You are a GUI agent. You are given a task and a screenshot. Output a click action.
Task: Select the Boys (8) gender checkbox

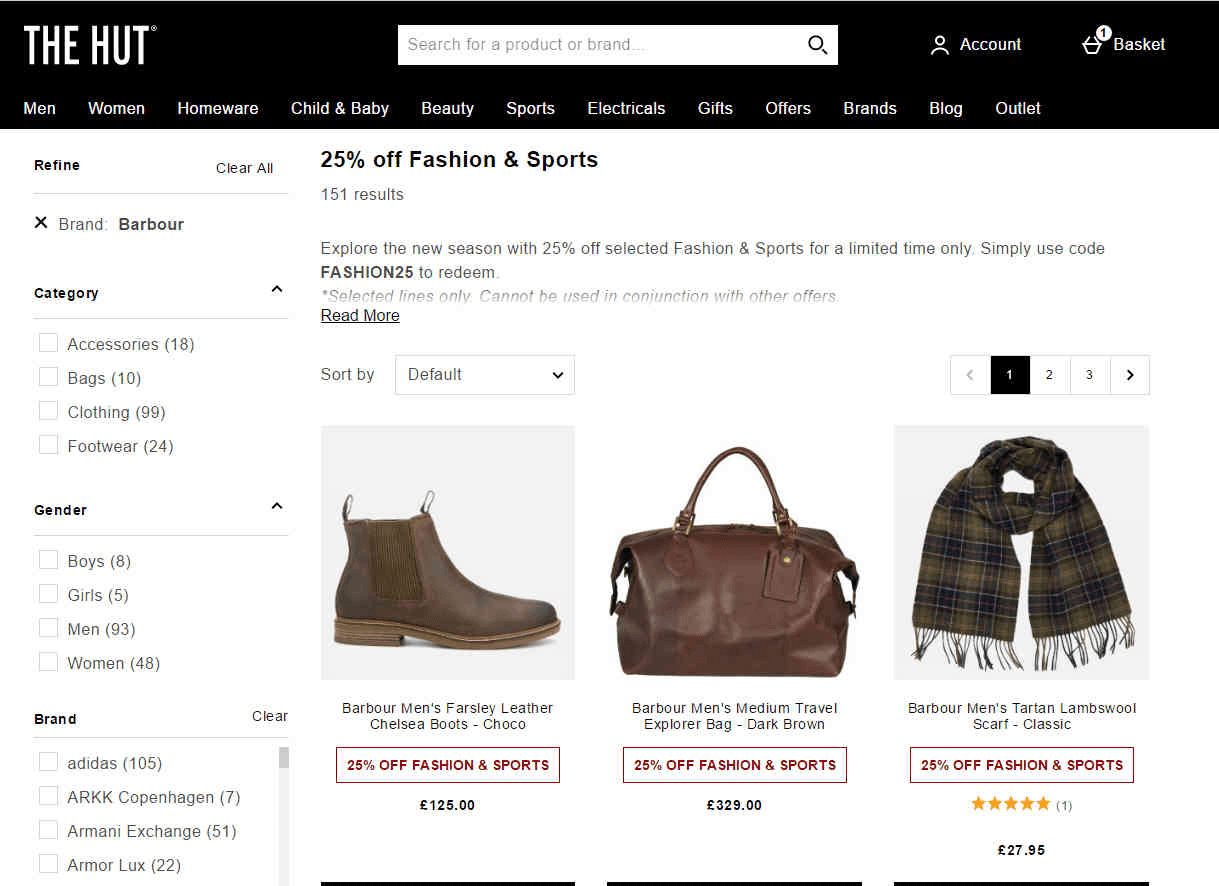coord(48,560)
